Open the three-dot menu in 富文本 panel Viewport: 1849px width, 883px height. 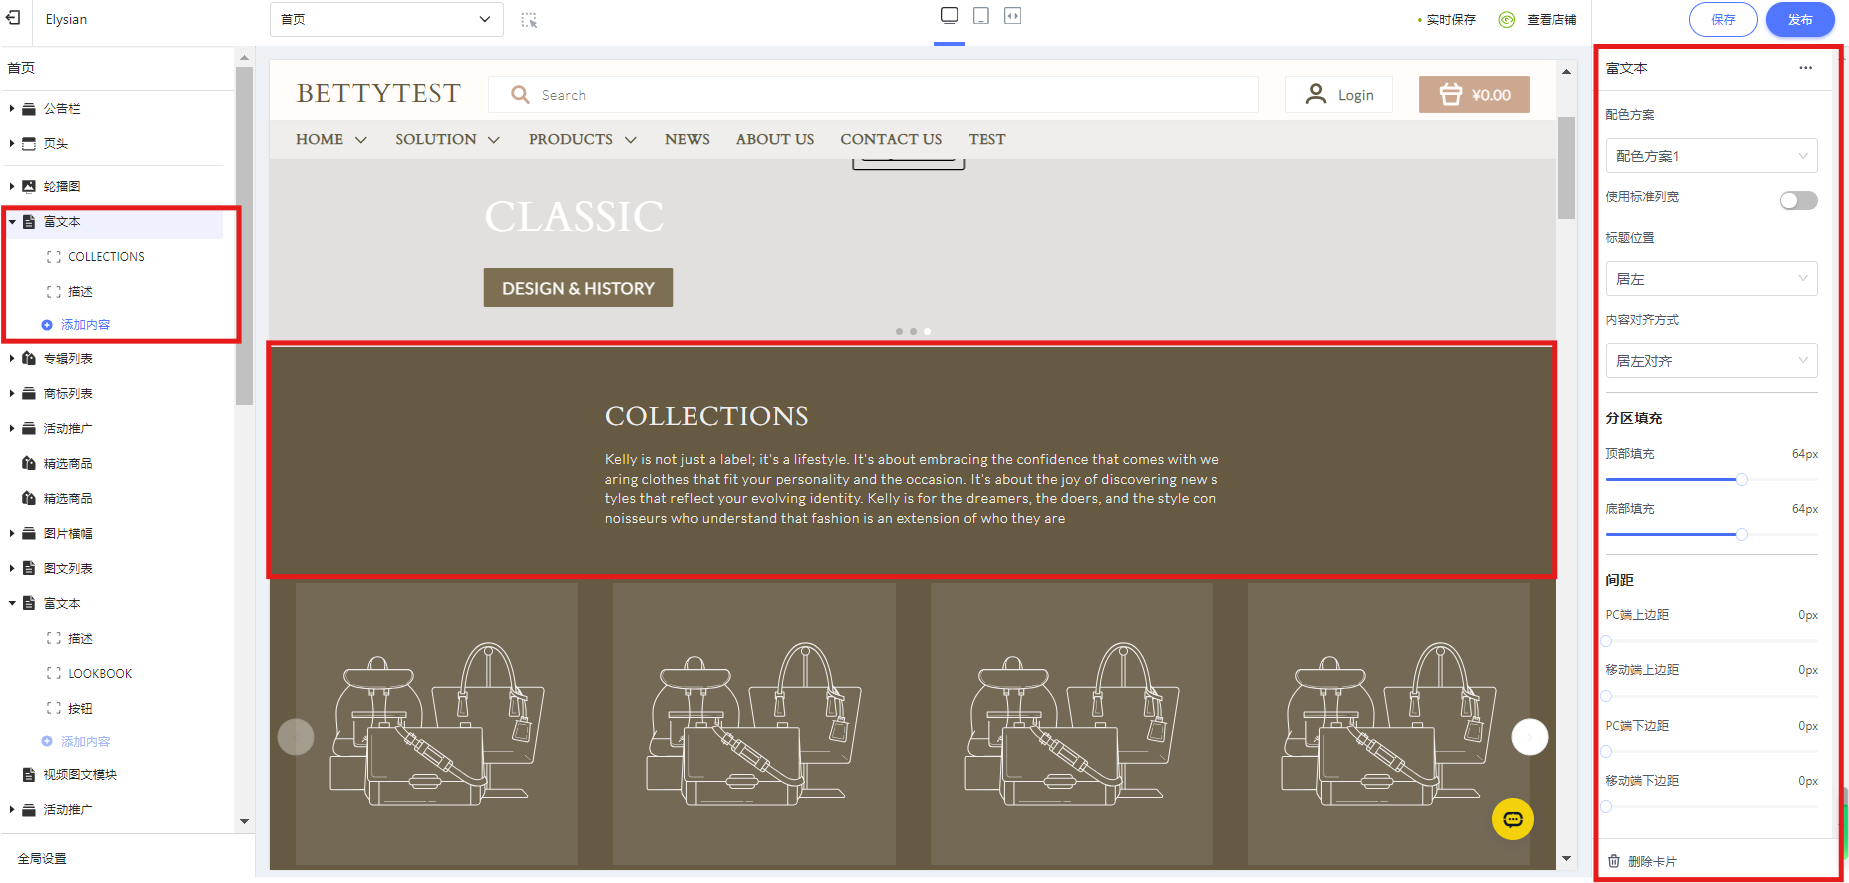[1805, 68]
